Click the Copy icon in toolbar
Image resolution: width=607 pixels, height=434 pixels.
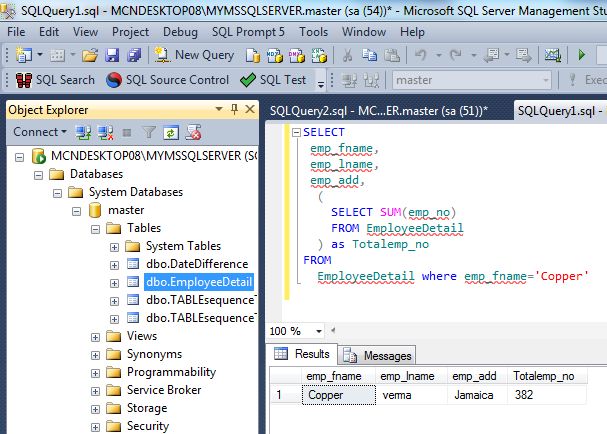pos(369,55)
